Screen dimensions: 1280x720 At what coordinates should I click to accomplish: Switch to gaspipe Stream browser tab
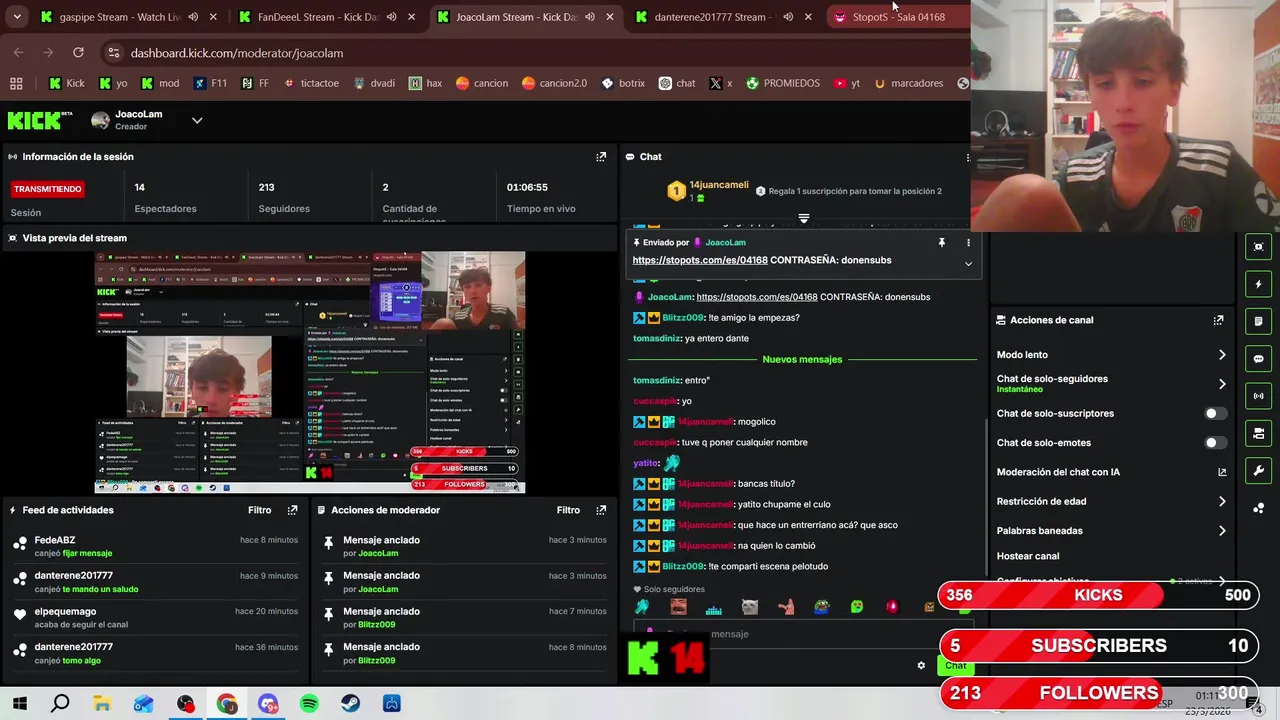(119, 17)
